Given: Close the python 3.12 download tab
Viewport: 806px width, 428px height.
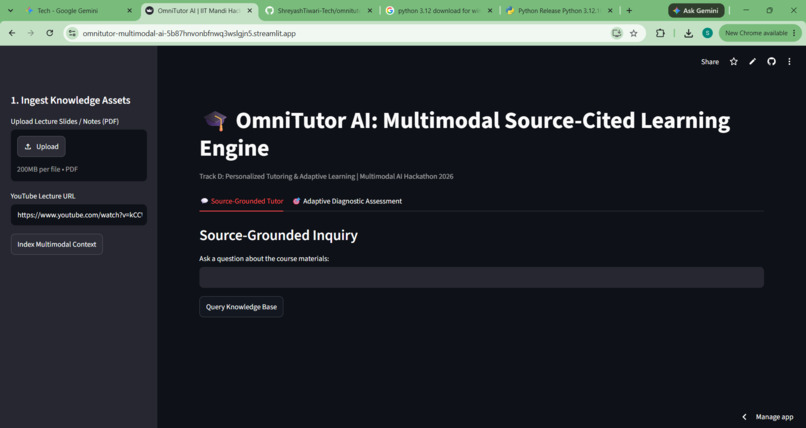Looking at the screenshot, I should coord(490,10).
